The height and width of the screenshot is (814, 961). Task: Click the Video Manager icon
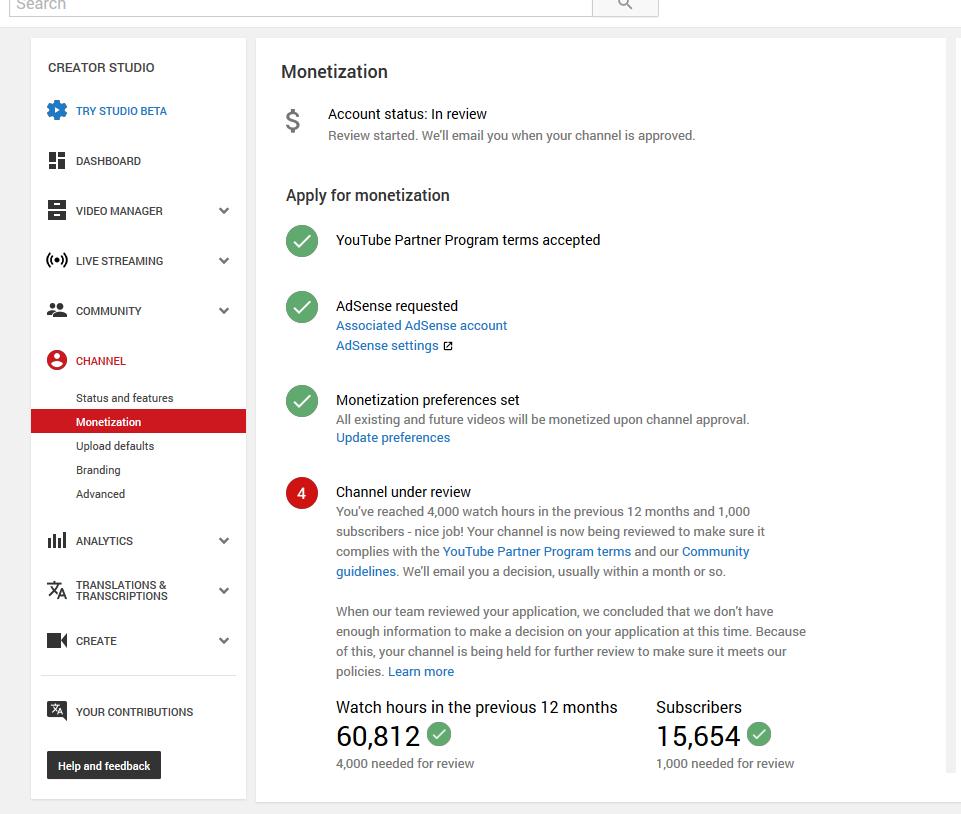tap(57, 210)
